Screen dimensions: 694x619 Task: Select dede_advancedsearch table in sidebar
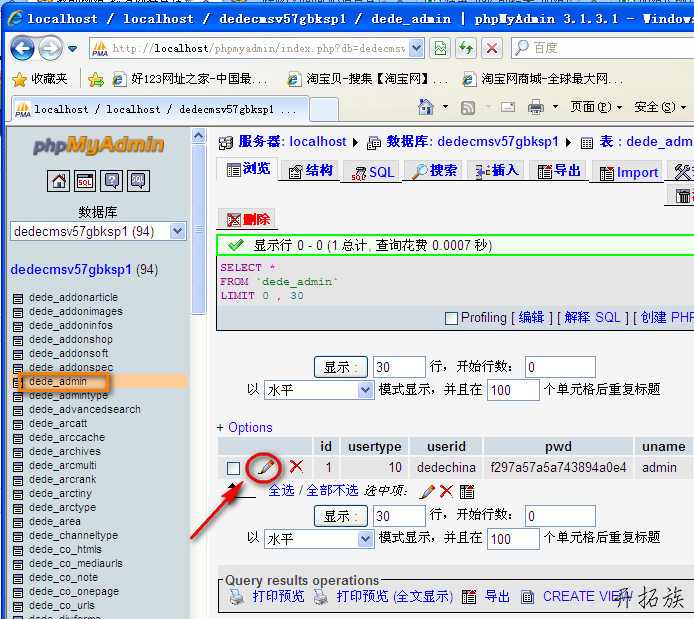pyautogui.click(x=85, y=410)
